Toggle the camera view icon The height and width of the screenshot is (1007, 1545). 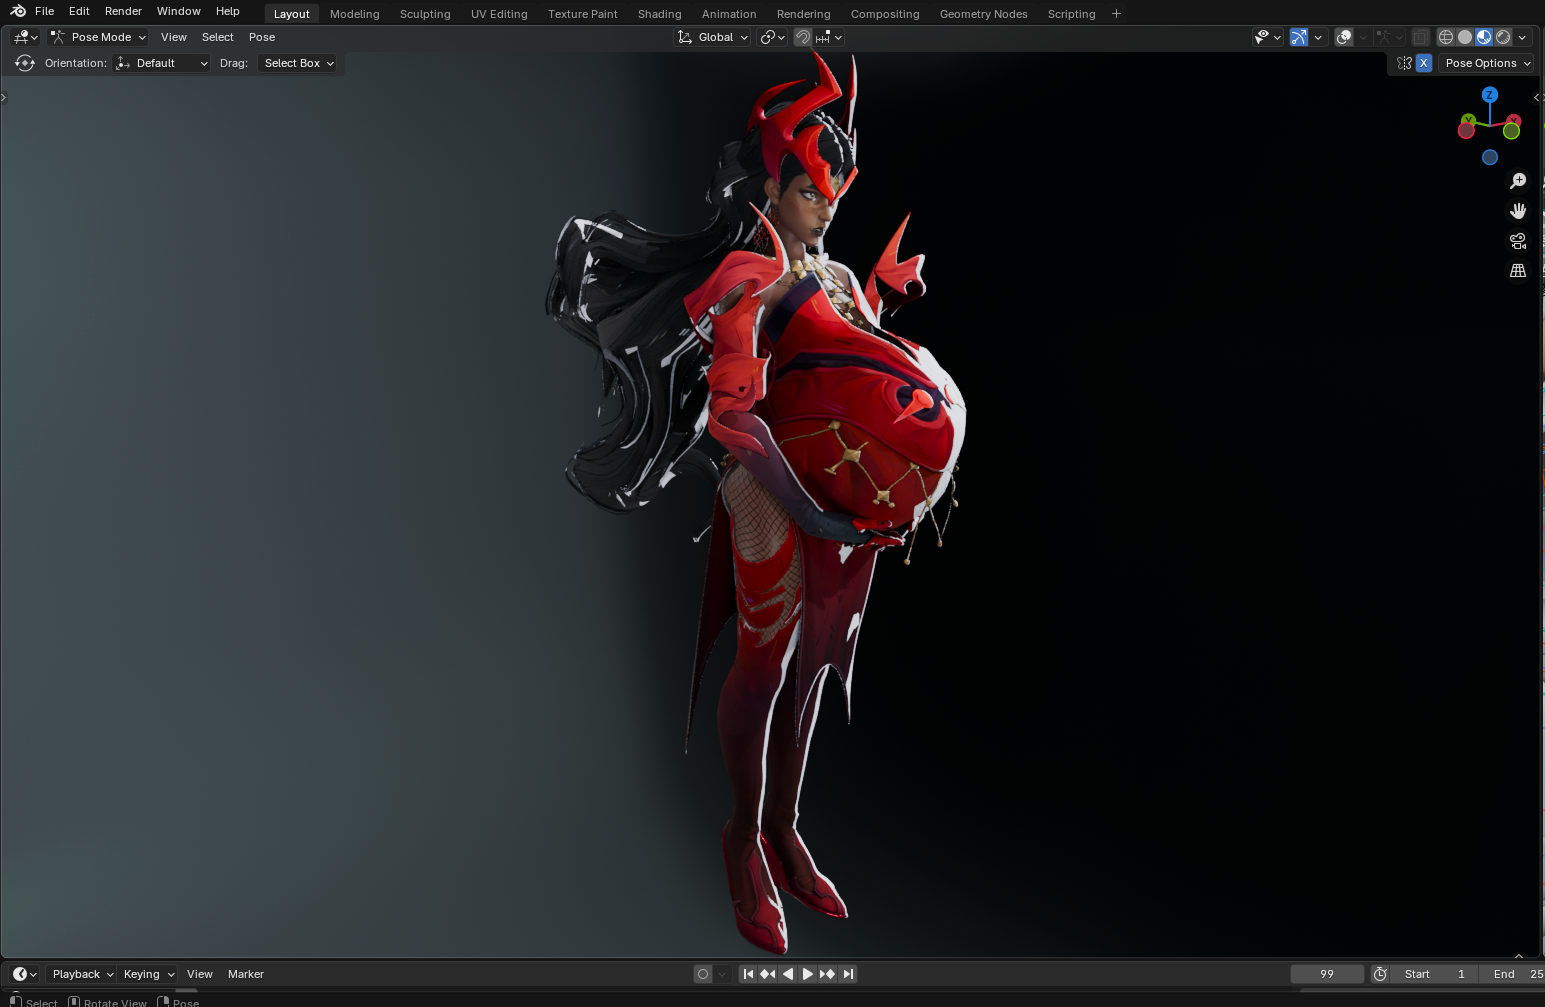click(1518, 241)
